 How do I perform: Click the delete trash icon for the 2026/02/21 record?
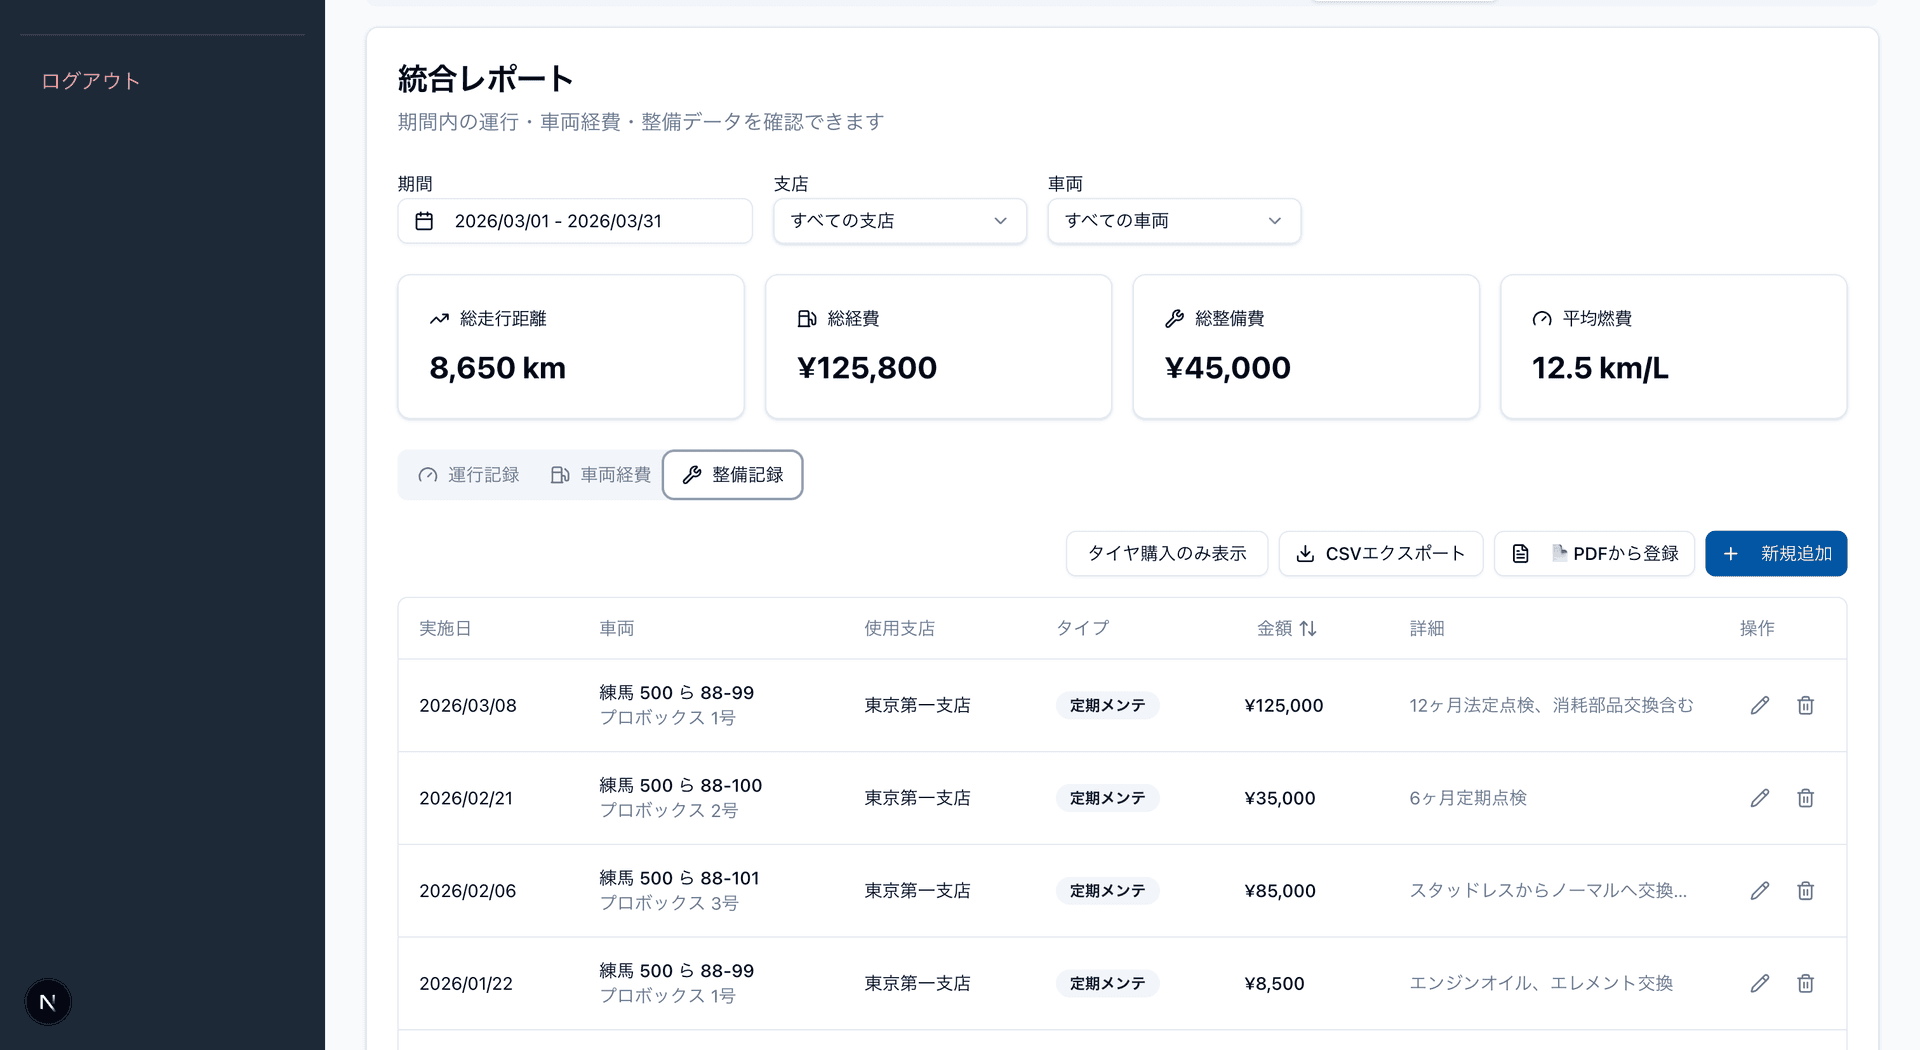pos(1805,798)
